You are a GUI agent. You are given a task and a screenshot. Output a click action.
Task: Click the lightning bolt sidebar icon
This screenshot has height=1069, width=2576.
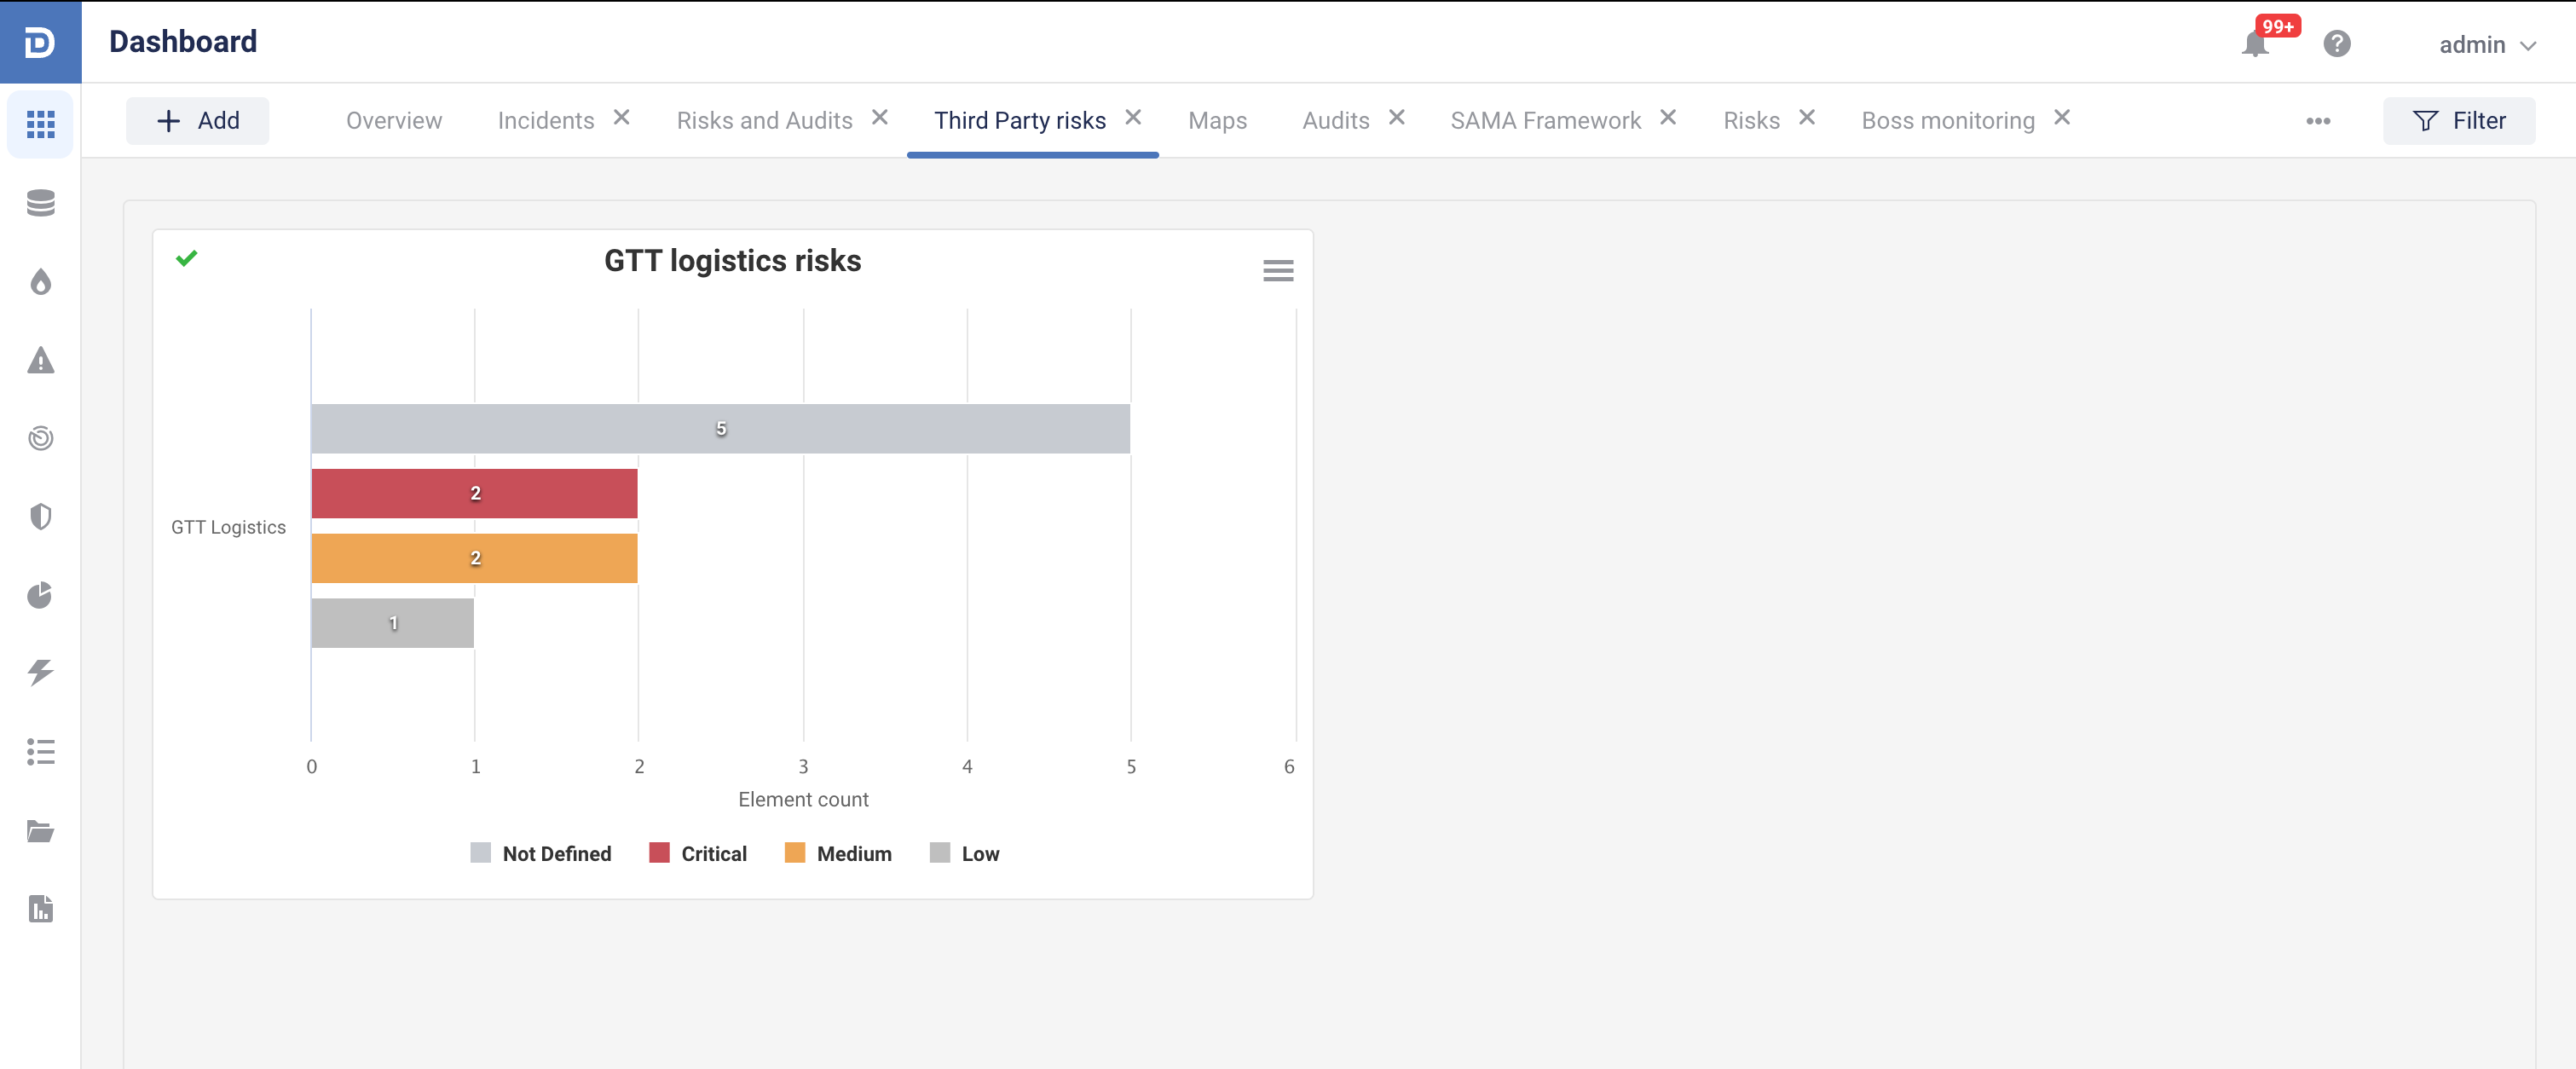point(40,673)
